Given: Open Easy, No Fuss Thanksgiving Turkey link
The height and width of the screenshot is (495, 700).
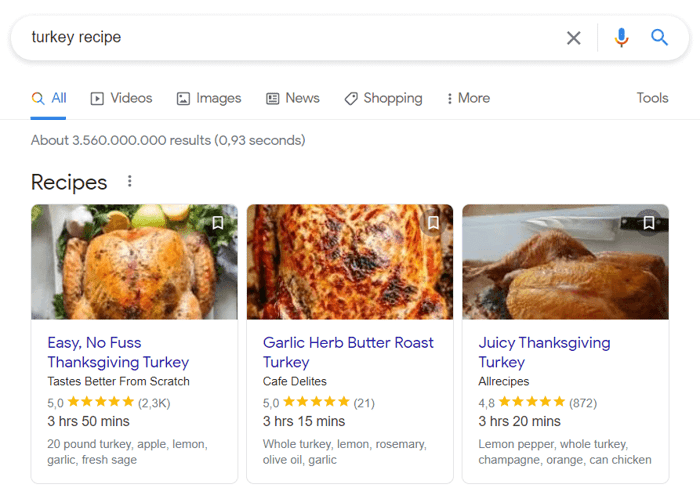Looking at the screenshot, I should [x=118, y=352].
